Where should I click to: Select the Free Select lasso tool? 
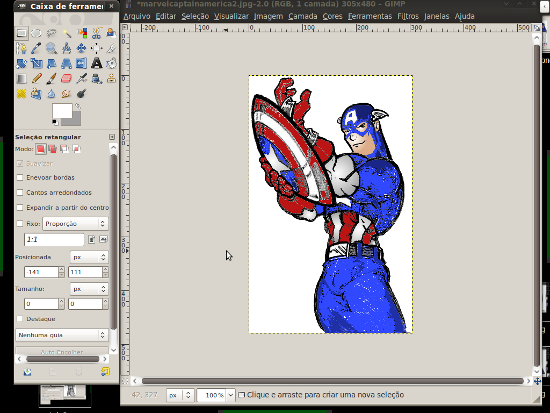coord(52,33)
